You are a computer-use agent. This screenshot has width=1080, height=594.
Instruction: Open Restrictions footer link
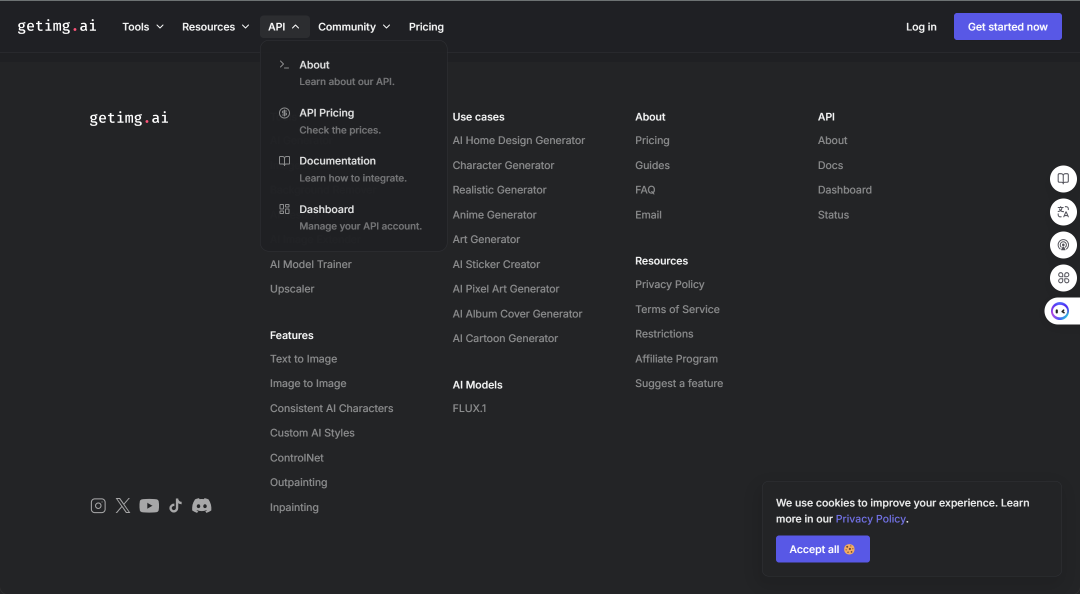(x=664, y=334)
